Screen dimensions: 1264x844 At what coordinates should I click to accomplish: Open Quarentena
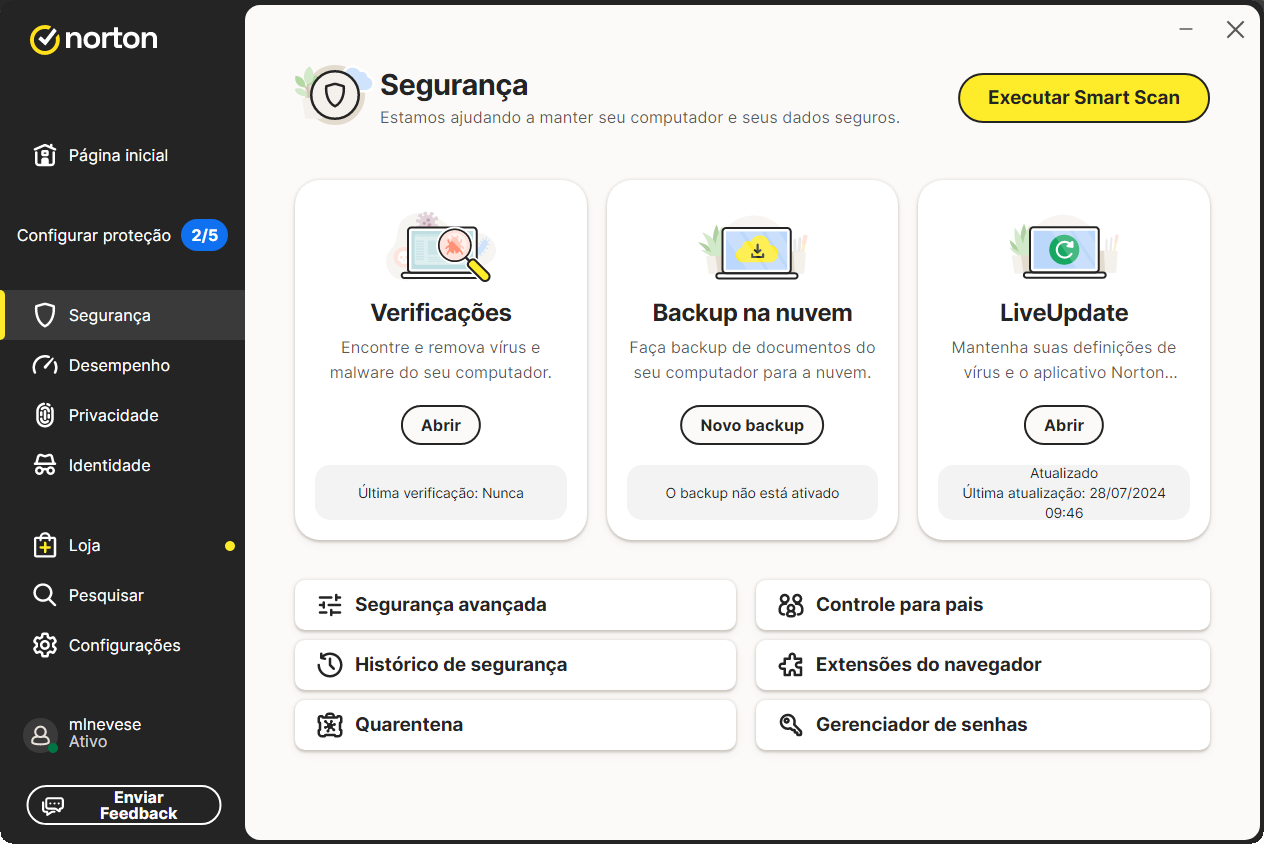coord(515,725)
